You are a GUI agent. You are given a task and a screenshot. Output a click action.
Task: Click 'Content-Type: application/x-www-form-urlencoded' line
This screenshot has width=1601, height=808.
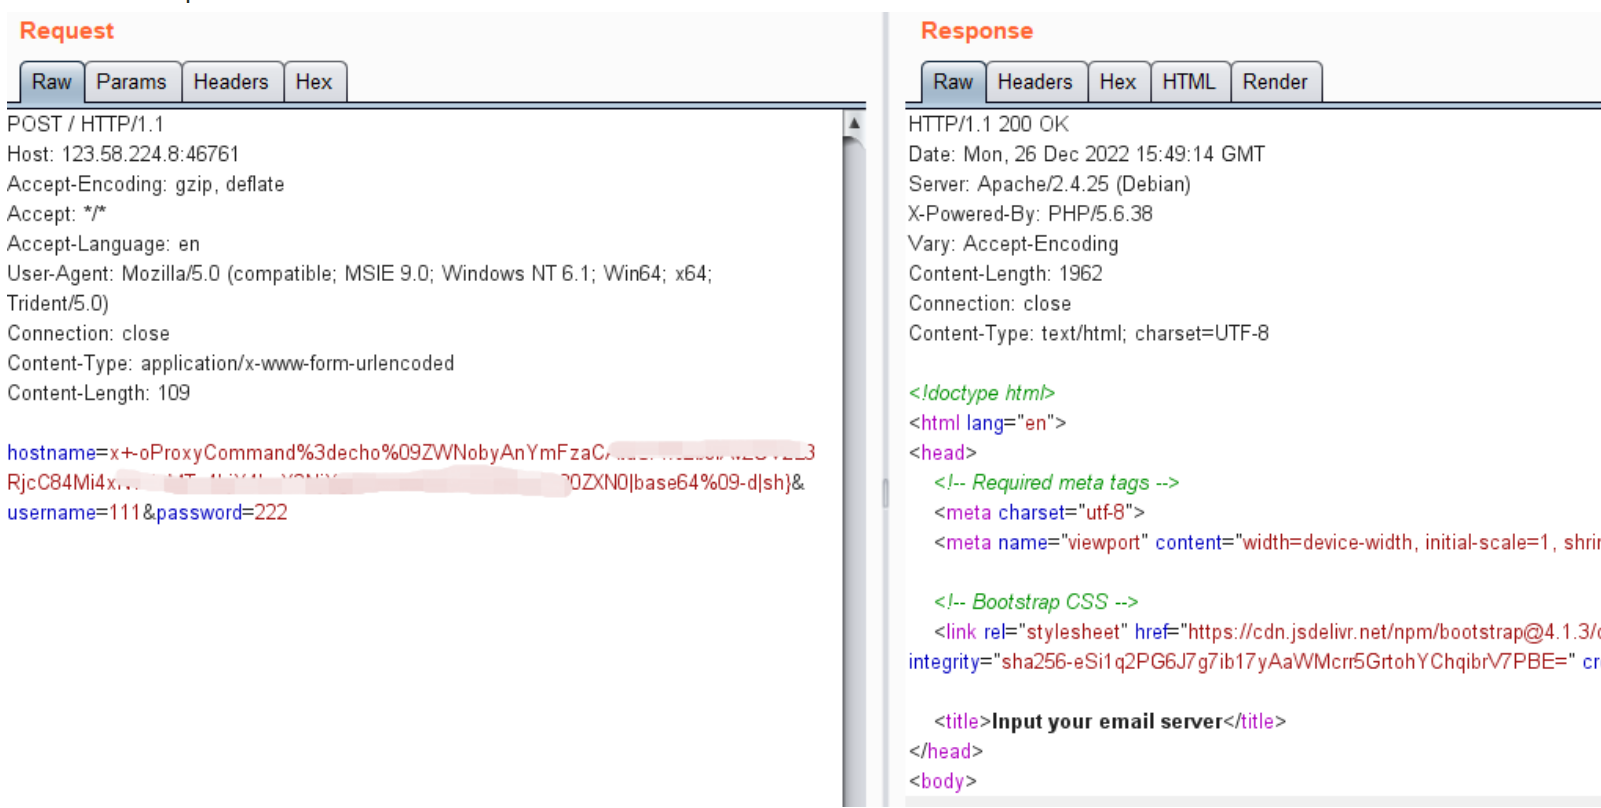231,364
